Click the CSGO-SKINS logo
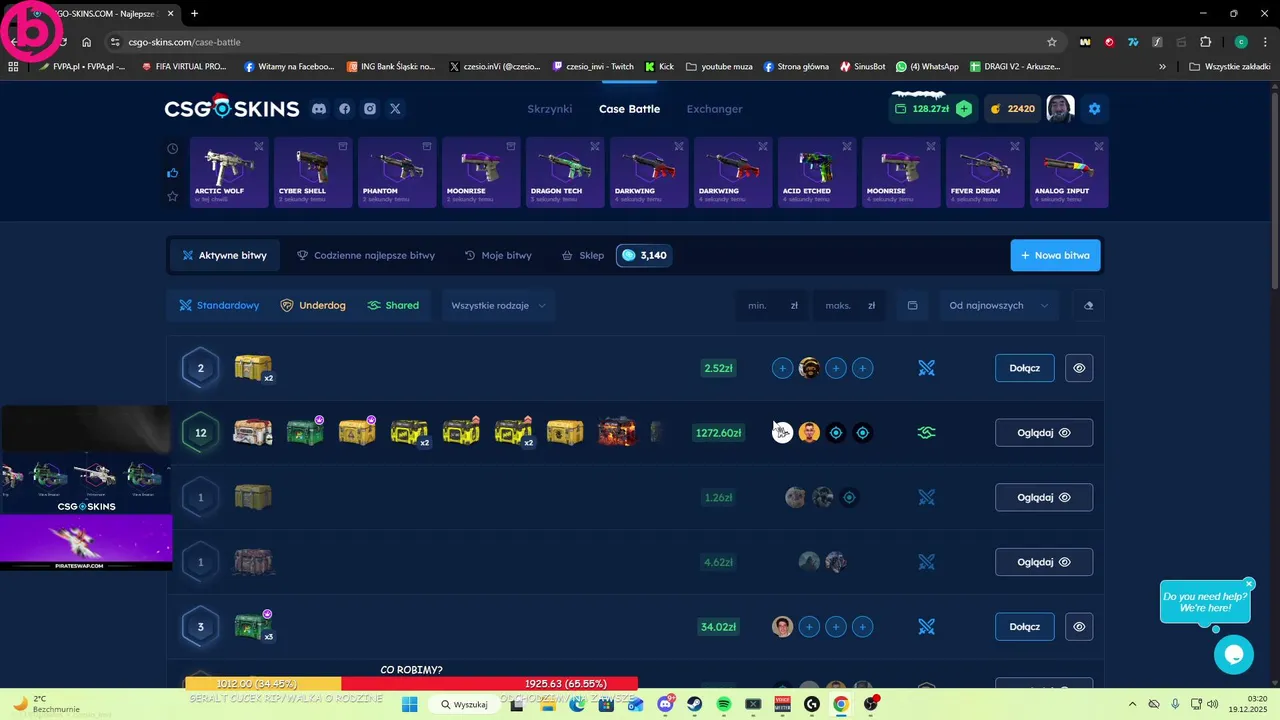Screen dimensions: 1280x720 (232, 108)
